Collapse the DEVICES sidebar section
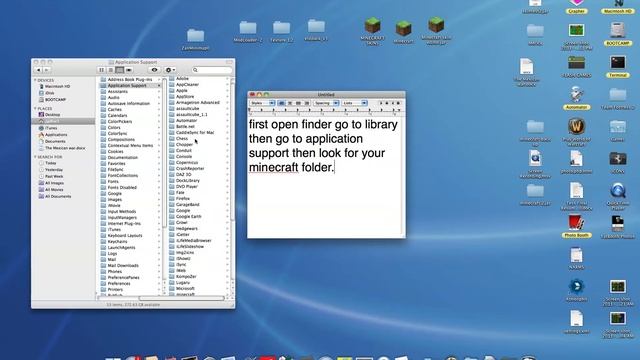Screen dimensions: 640x360 click(x=35, y=80)
